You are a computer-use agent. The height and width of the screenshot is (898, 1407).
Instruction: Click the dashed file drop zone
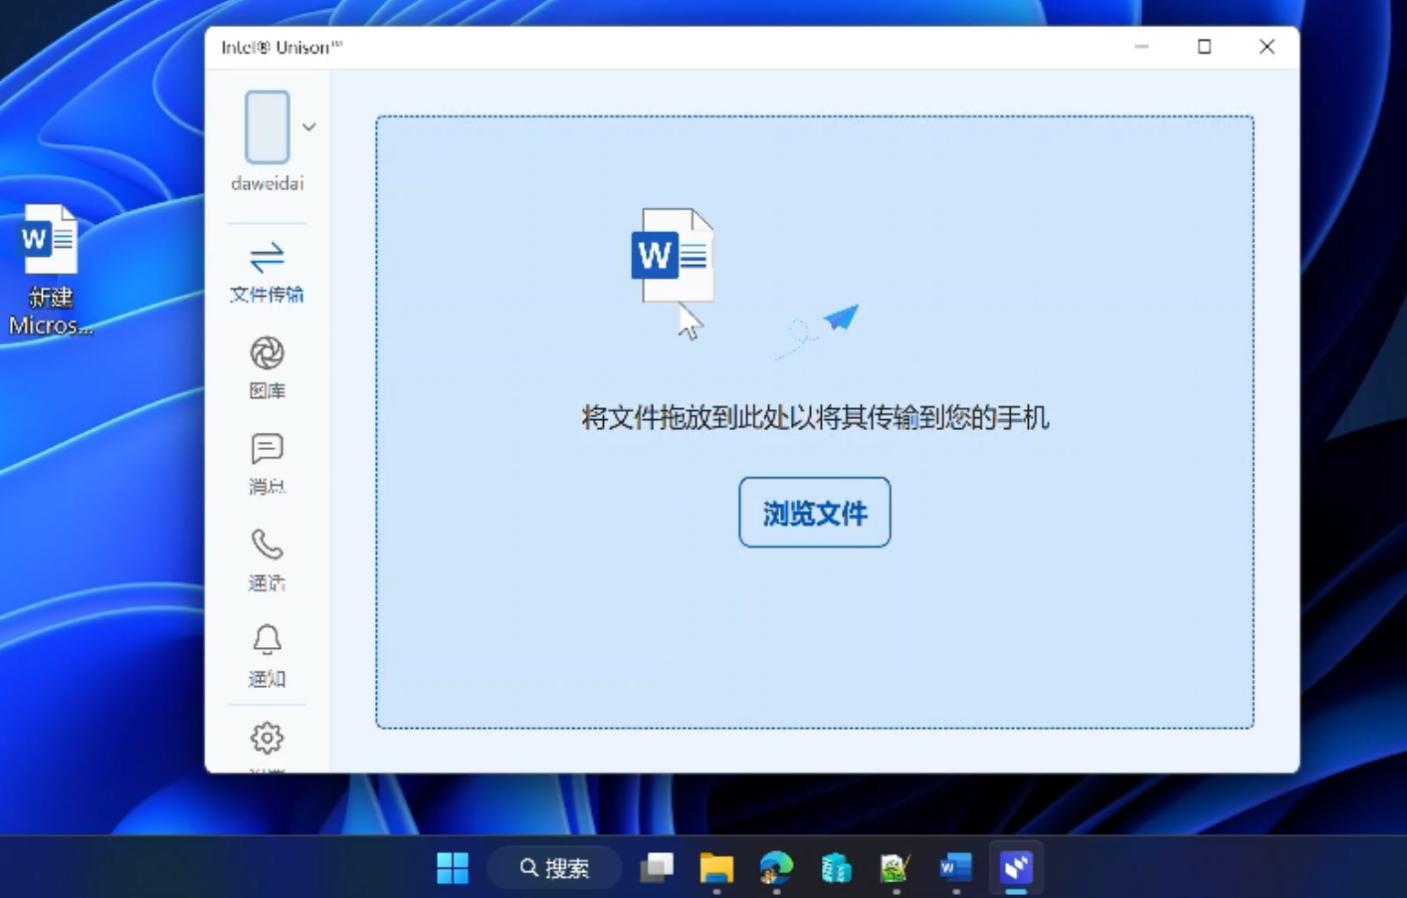[815, 422]
